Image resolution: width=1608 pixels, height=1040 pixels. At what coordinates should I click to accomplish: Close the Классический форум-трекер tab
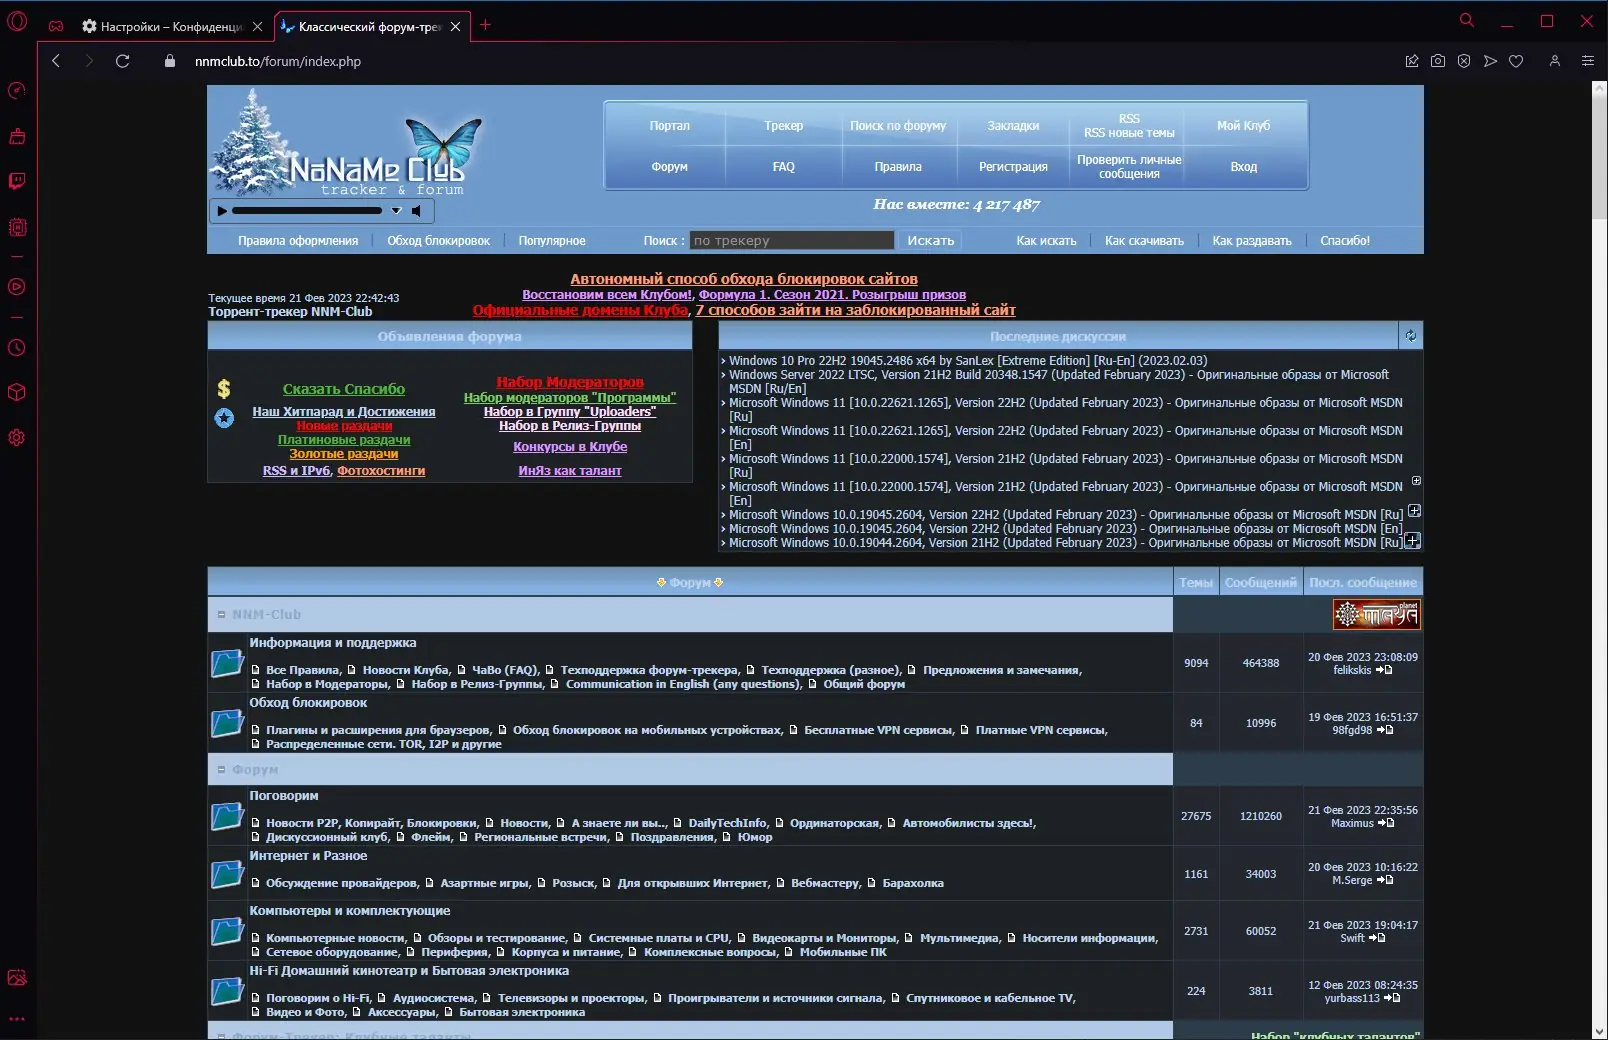coord(455,27)
